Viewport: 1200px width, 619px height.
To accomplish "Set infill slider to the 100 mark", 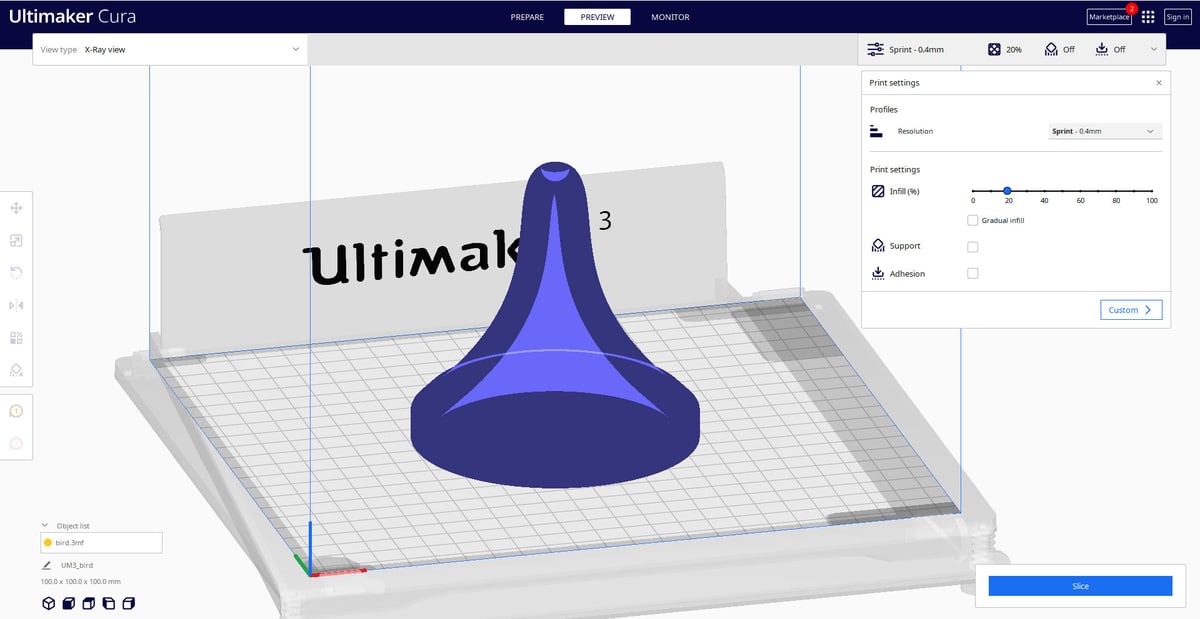I will point(1152,190).
